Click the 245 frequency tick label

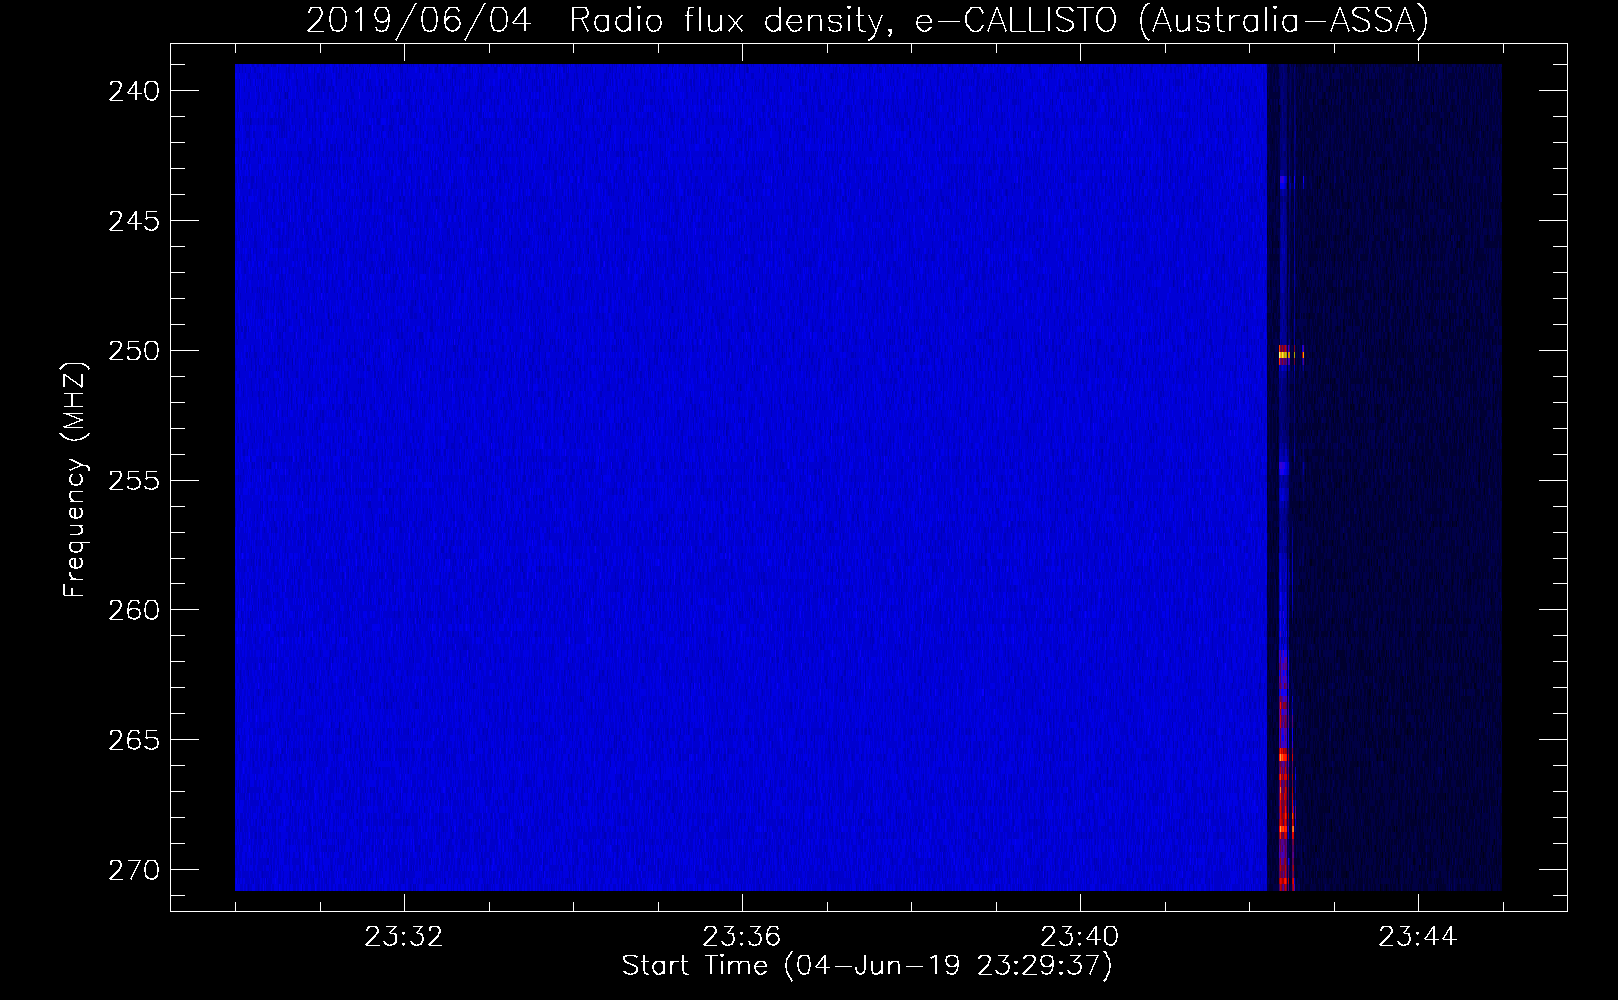click(134, 221)
